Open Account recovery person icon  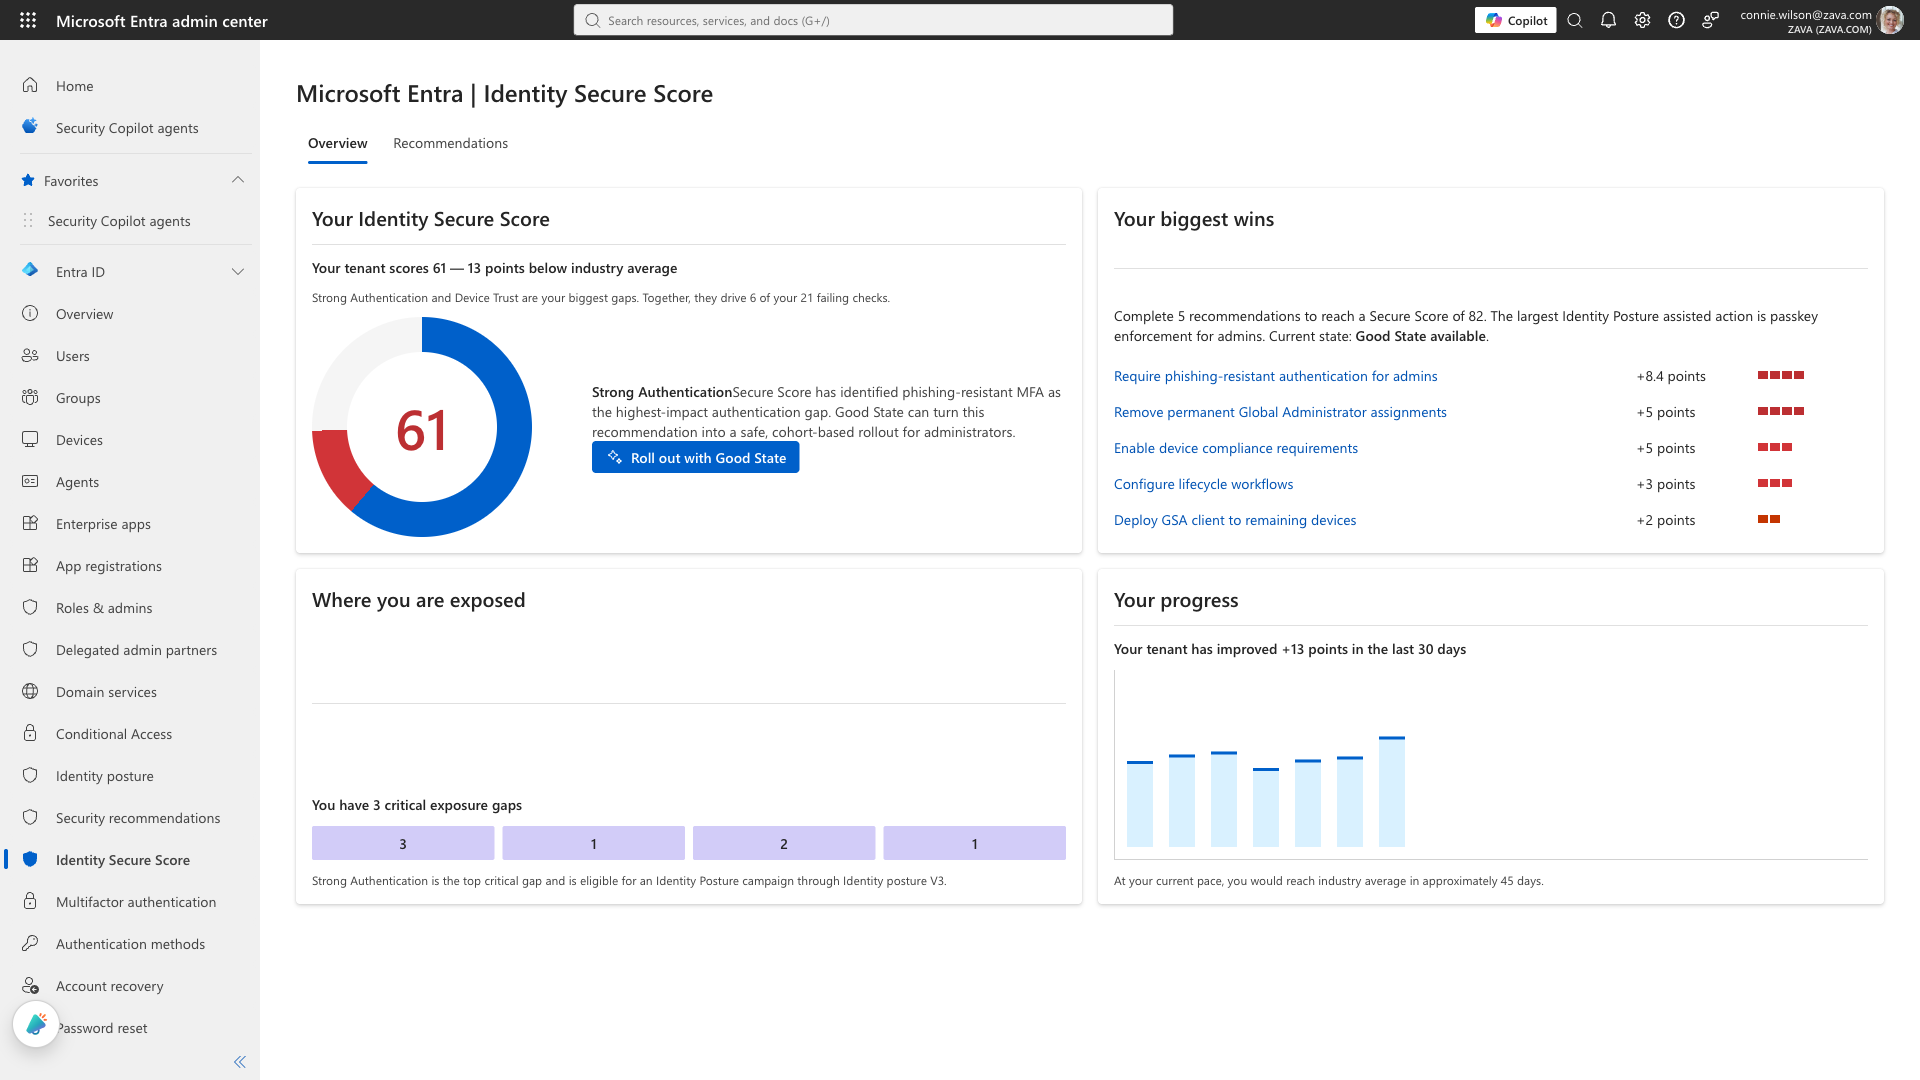tap(30, 985)
